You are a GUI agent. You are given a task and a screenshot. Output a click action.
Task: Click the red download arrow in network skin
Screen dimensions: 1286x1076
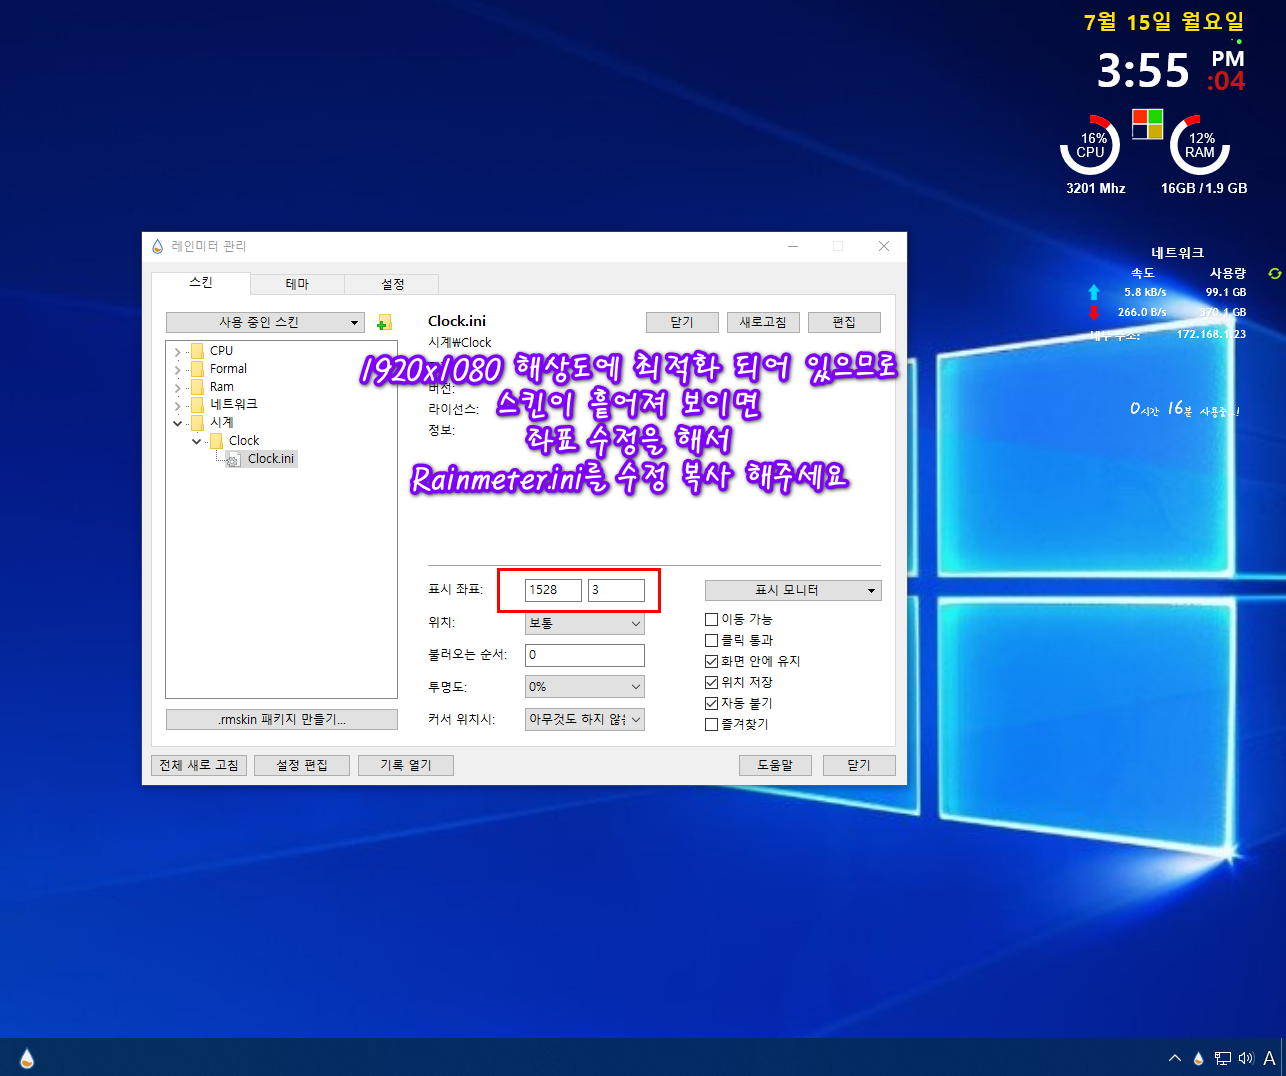pyautogui.click(x=1093, y=312)
